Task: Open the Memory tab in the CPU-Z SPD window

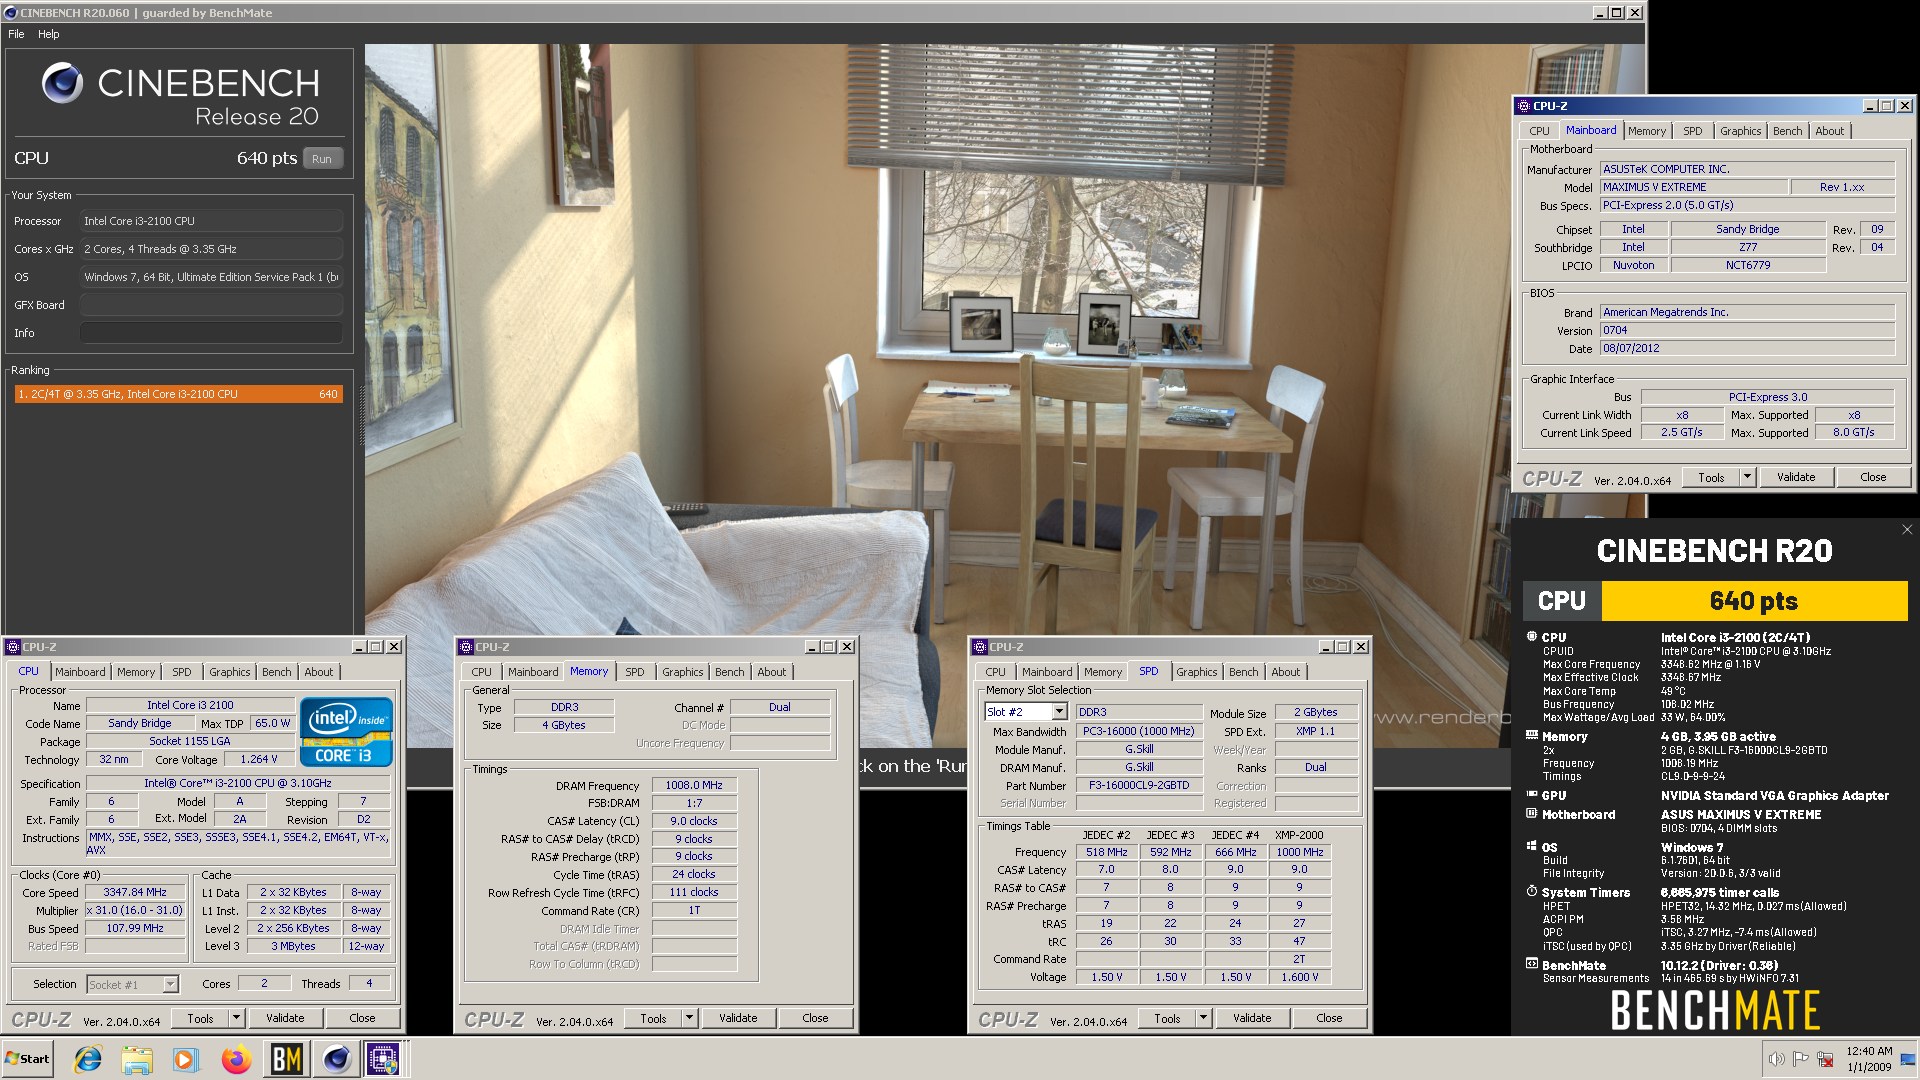Action: tap(1103, 672)
